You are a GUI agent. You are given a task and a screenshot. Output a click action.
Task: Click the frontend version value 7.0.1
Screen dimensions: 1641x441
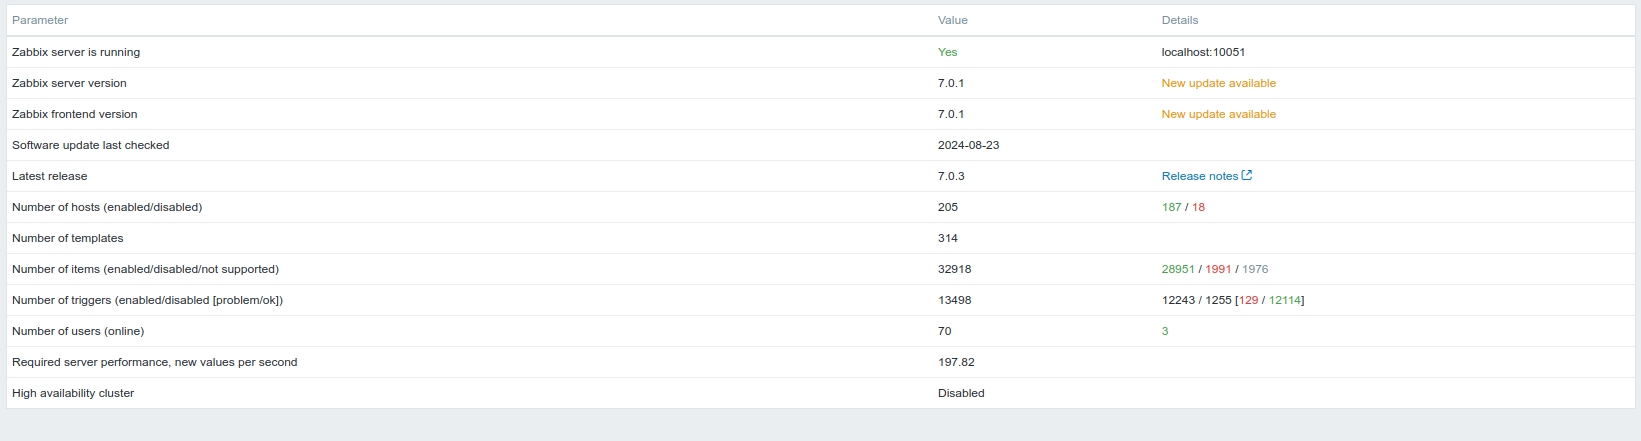(951, 114)
